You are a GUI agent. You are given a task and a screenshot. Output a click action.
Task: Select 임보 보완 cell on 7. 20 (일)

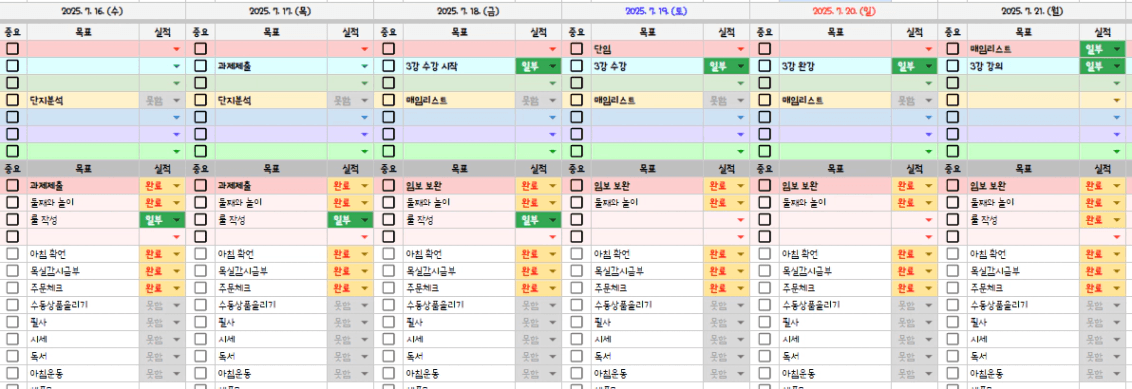(x=835, y=185)
